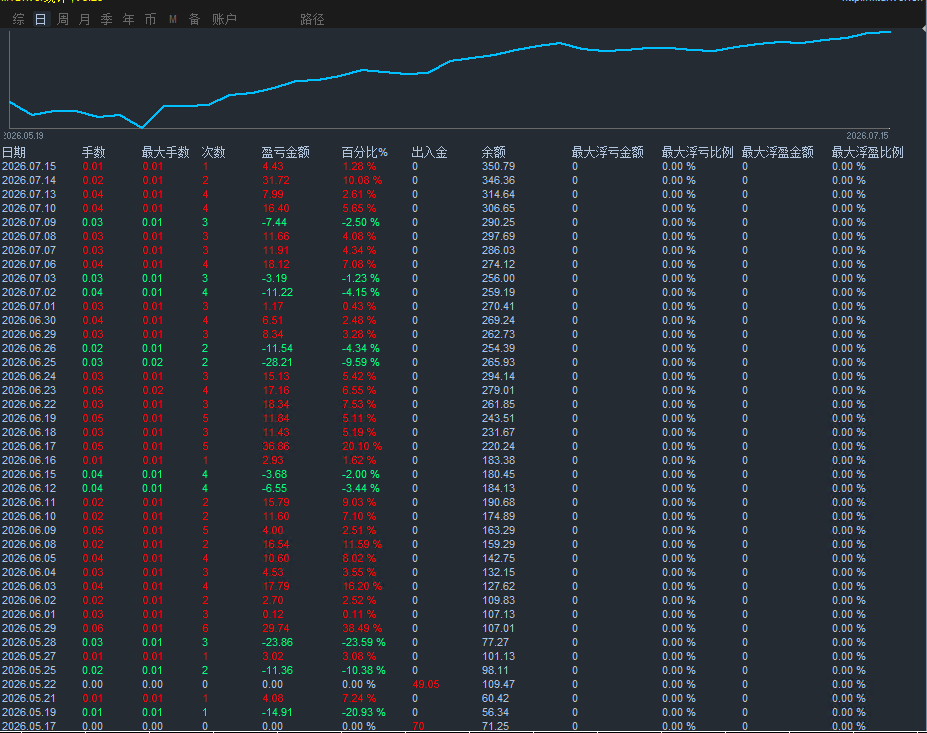The height and width of the screenshot is (733, 927).
Task: Select the 日 daily statistics tab
Action: [x=40, y=20]
